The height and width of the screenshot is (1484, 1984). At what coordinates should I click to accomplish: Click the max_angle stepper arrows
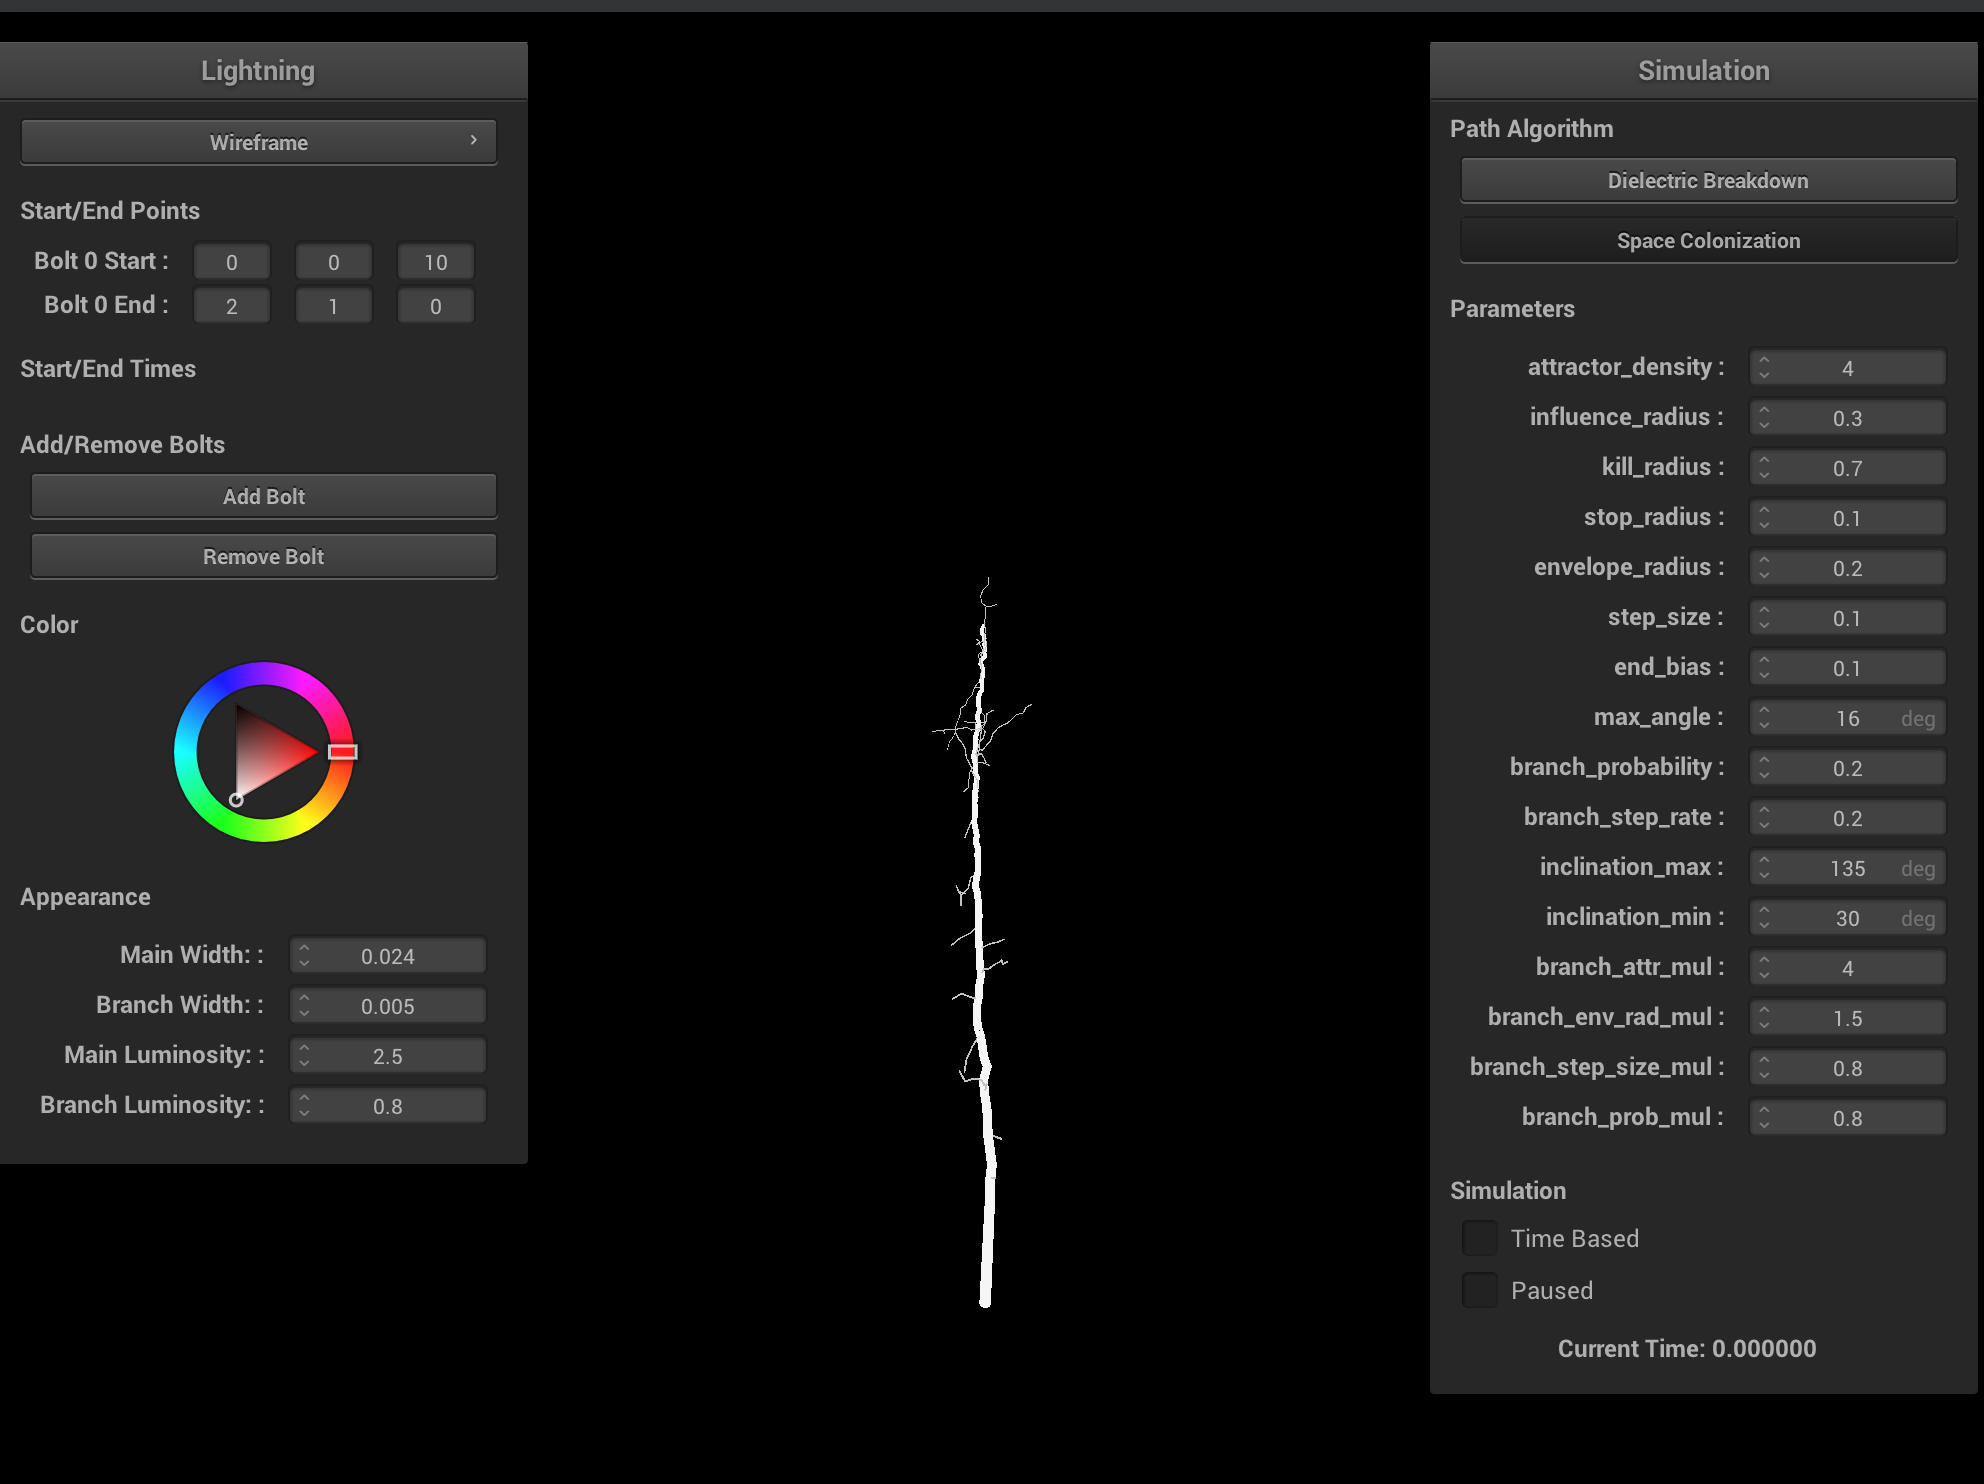pyautogui.click(x=1764, y=718)
